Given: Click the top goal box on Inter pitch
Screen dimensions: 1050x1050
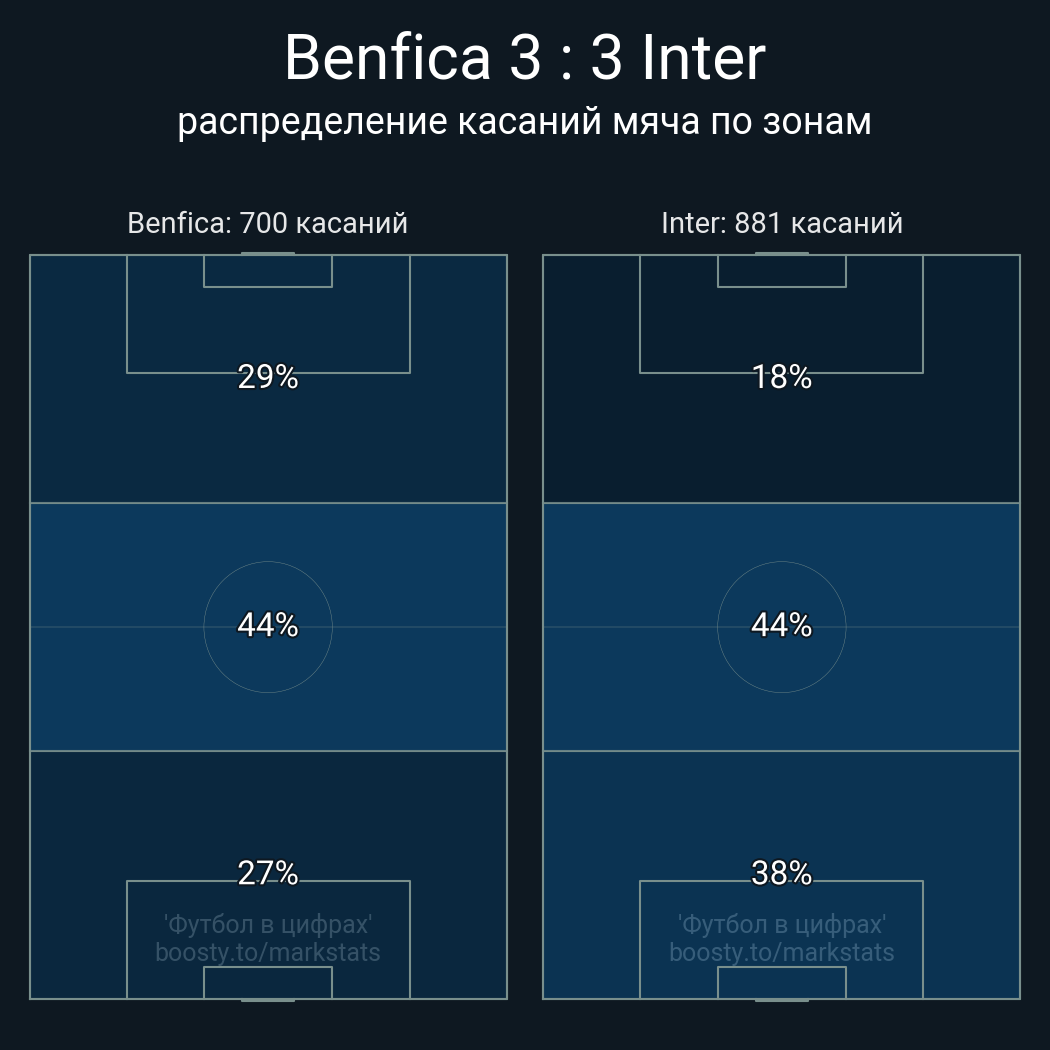Looking at the screenshot, I should [x=781, y=271].
